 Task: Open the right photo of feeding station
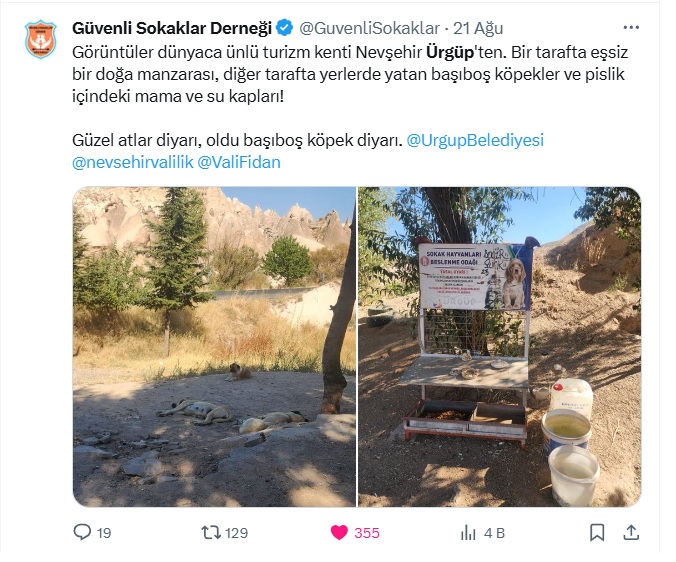[500, 347]
